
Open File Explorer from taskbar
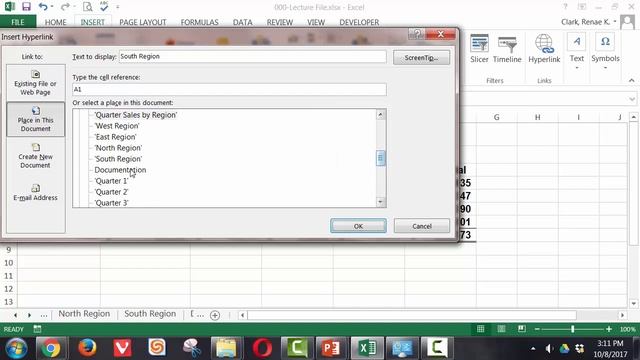tap(227, 348)
